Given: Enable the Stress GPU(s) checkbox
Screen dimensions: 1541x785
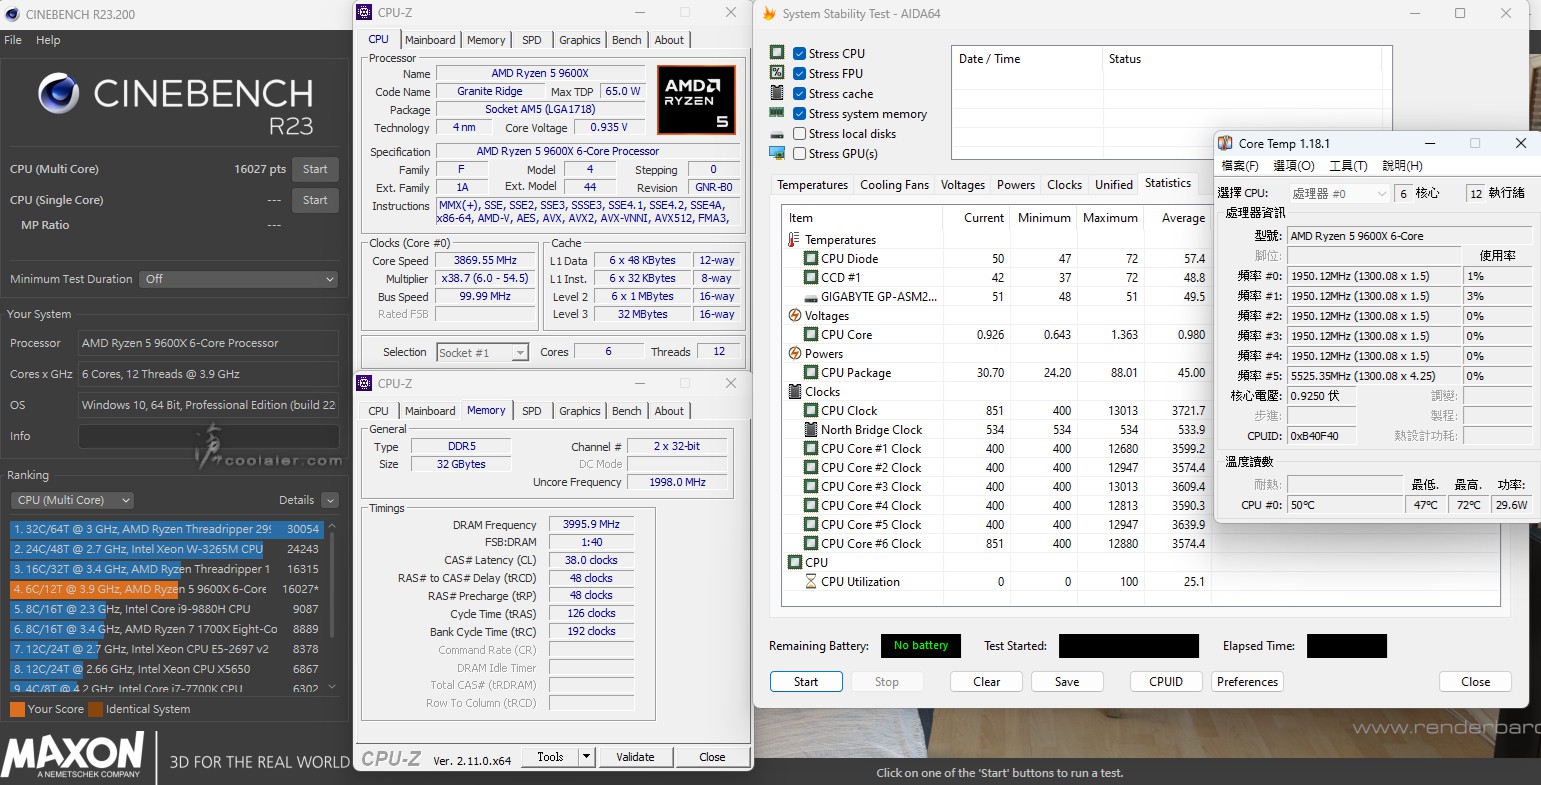Looking at the screenshot, I should 799,154.
